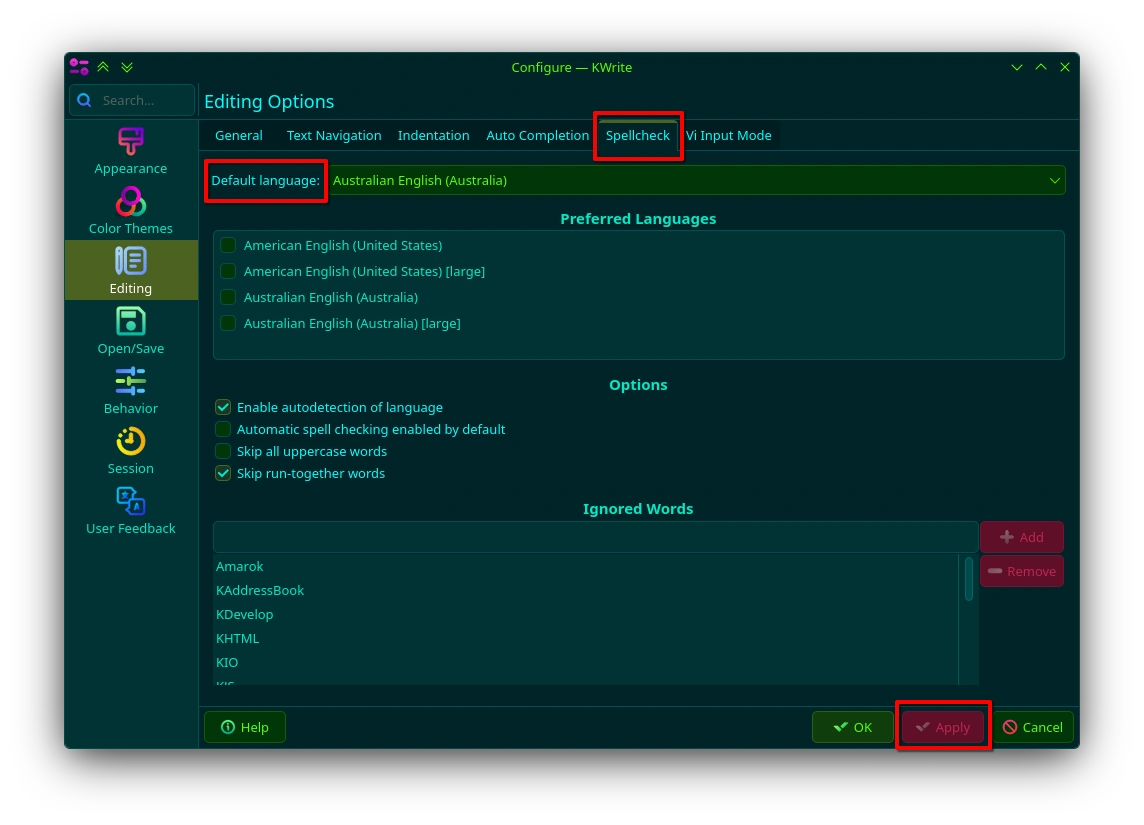Click Remove ignored word button
The image size is (1144, 825).
click(x=1021, y=571)
